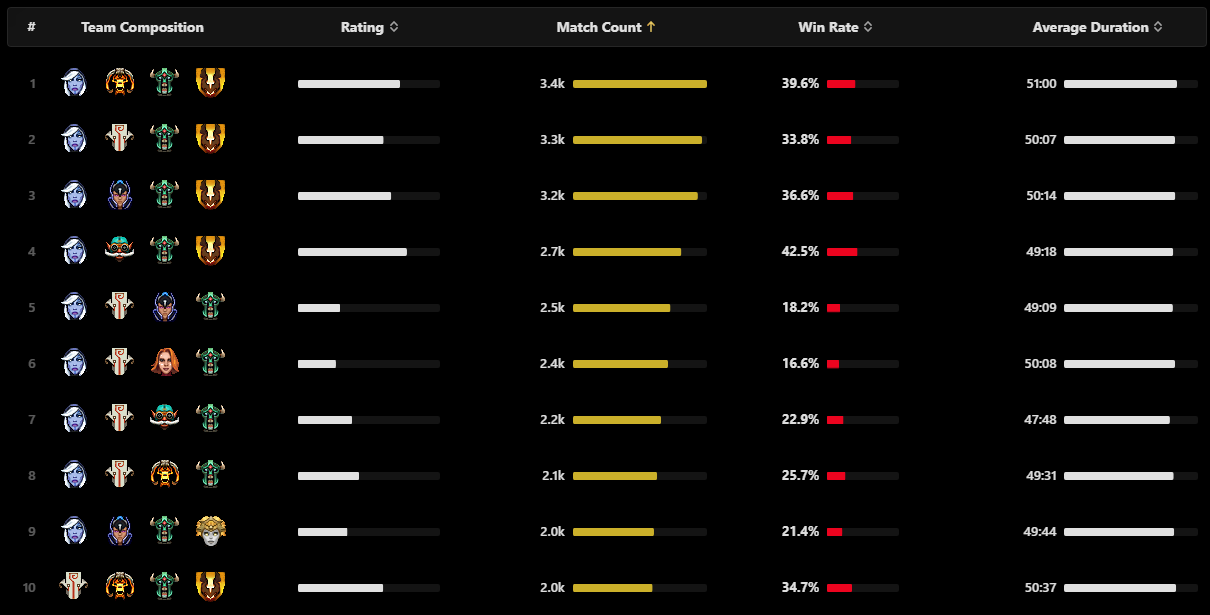The image size is (1210, 615).
Task: Select the Juggernaut icon in row 2
Action: pyautogui.click(x=119, y=139)
